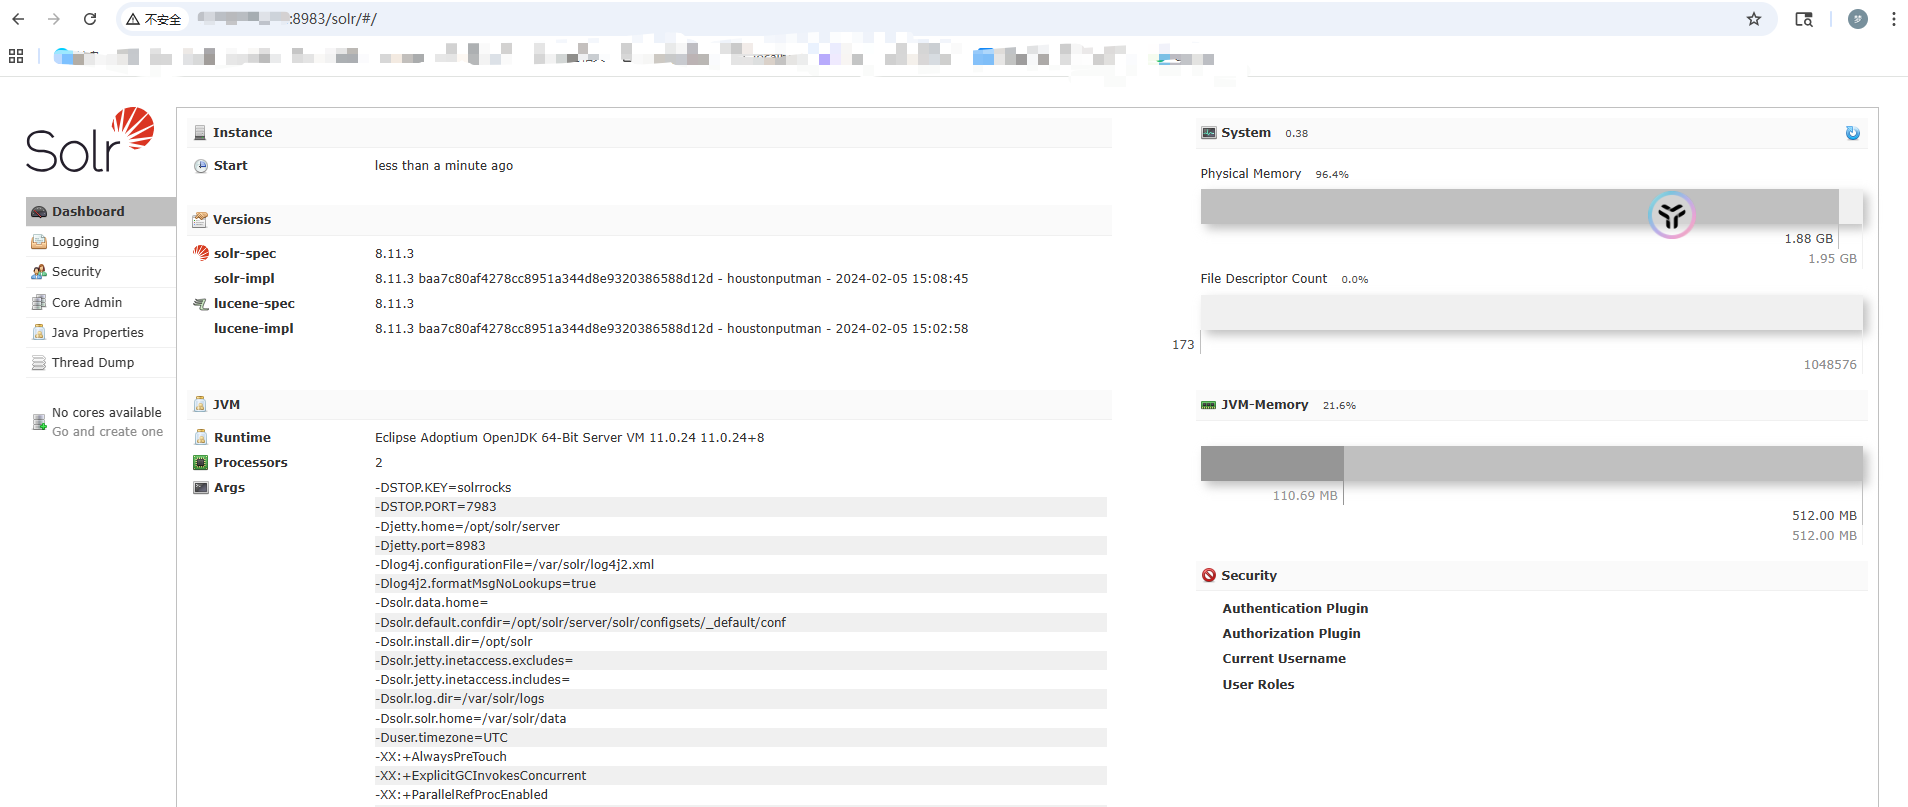Click the No cores available icon
Image resolution: width=1908 pixels, height=807 pixels.
click(x=39, y=422)
